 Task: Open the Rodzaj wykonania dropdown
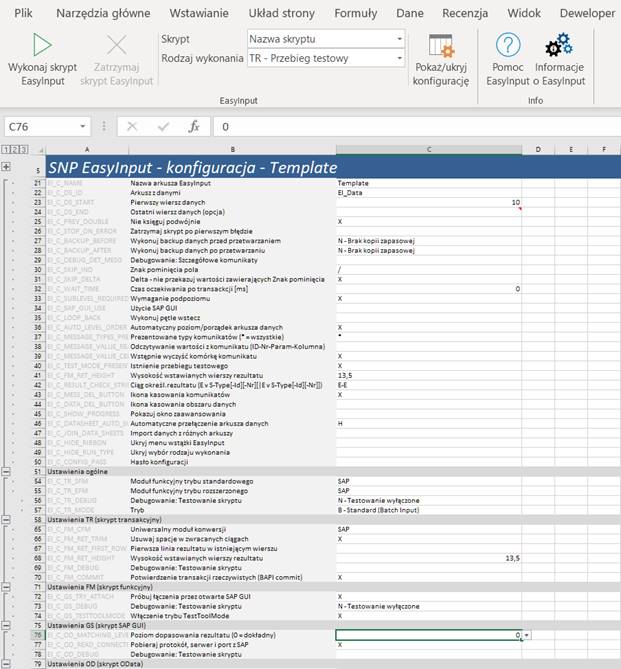pyautogui.click(x=399, y=58)
